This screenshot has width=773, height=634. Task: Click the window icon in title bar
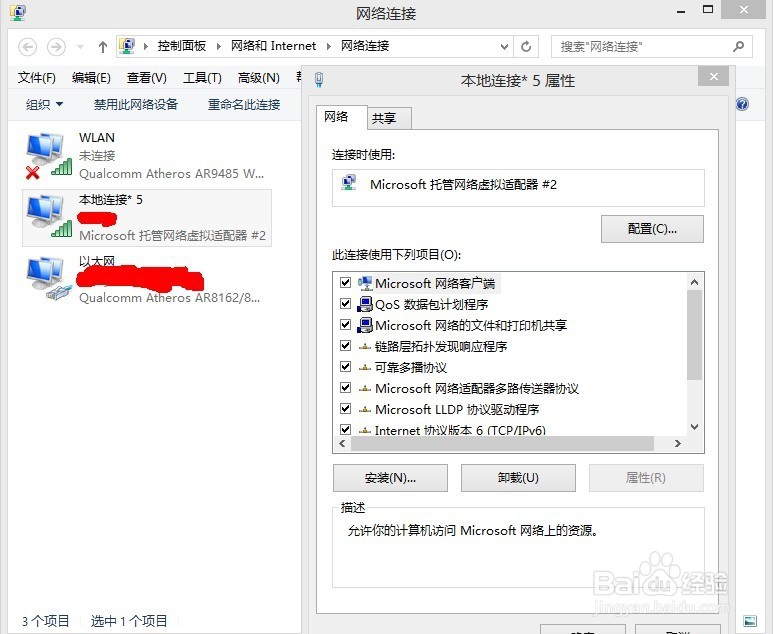coord(18,13)
